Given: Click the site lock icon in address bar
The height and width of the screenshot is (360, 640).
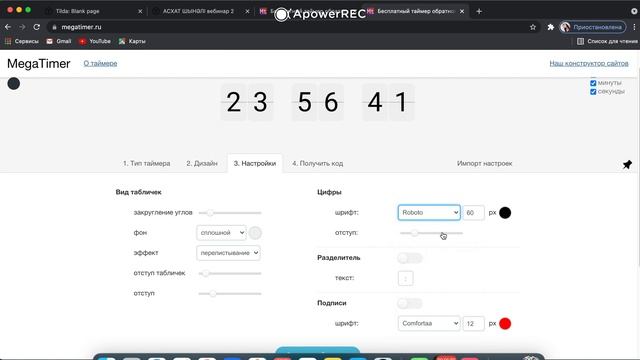Looking at the screenshot, I should pos(54,27).
